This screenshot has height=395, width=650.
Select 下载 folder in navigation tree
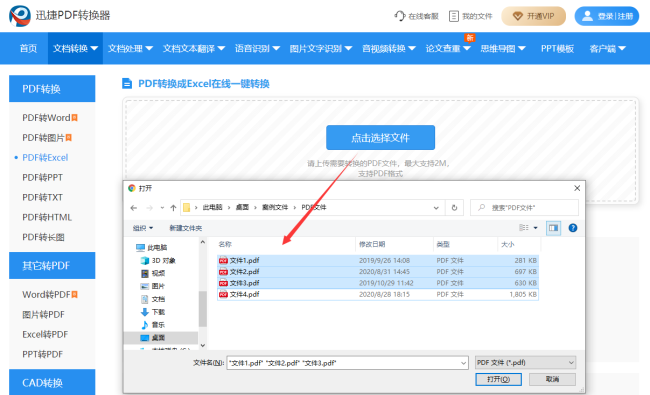coord(153,312)
